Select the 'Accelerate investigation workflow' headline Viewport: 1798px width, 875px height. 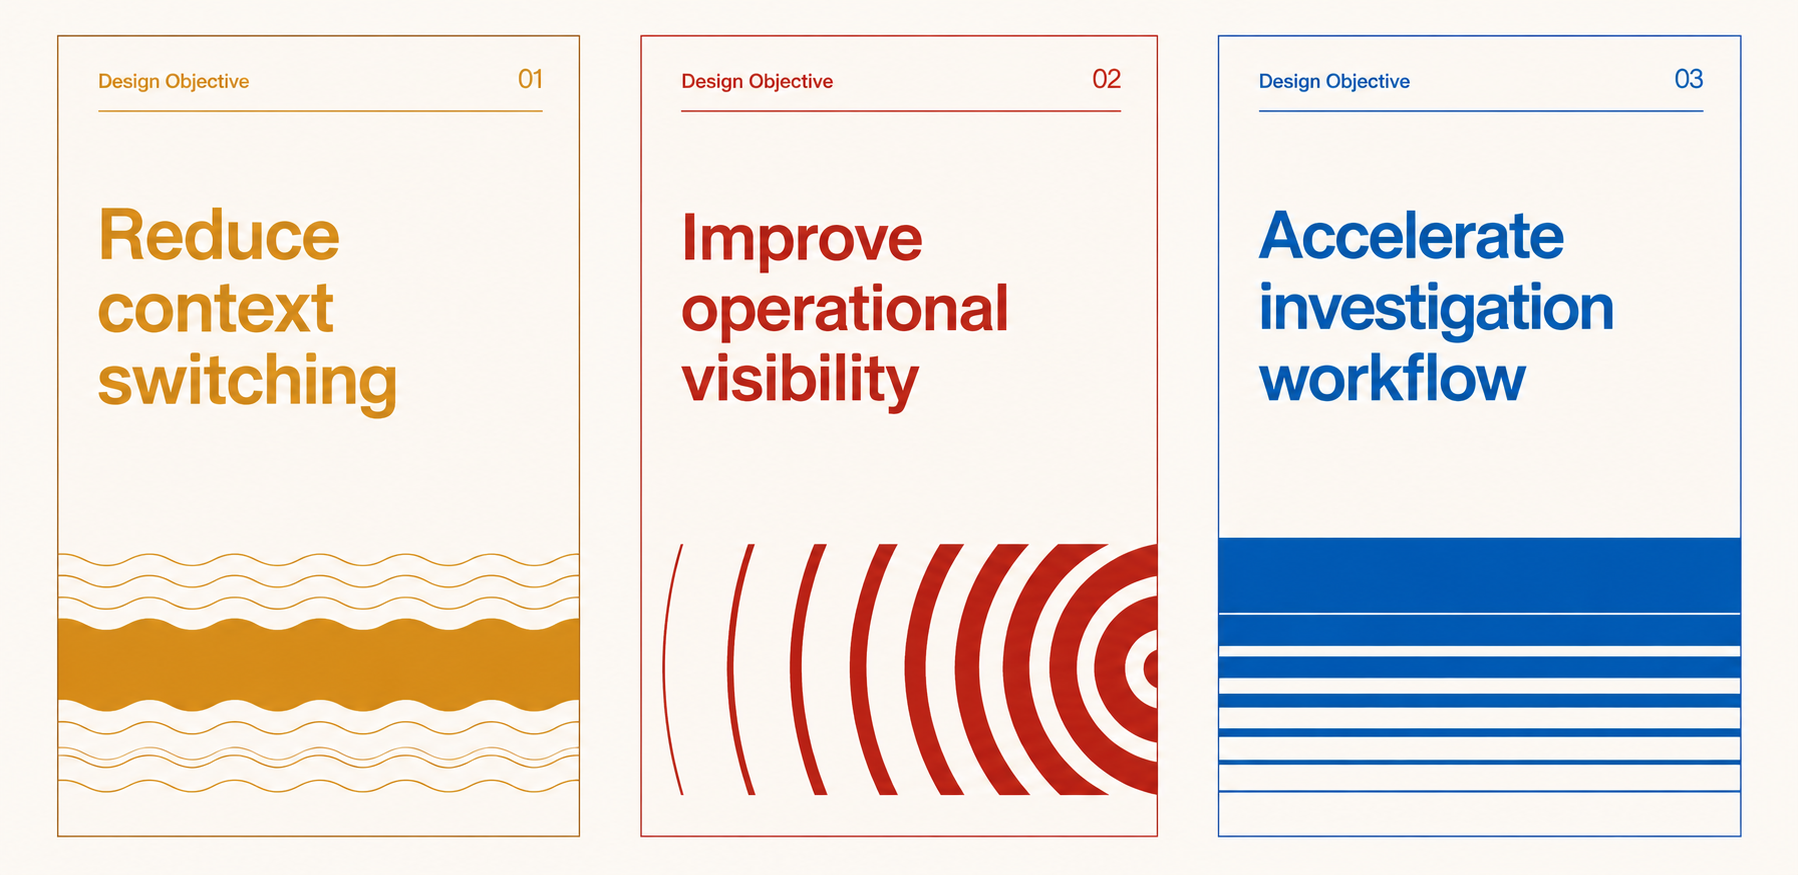pyautogui.click(x=1436, y=306)
